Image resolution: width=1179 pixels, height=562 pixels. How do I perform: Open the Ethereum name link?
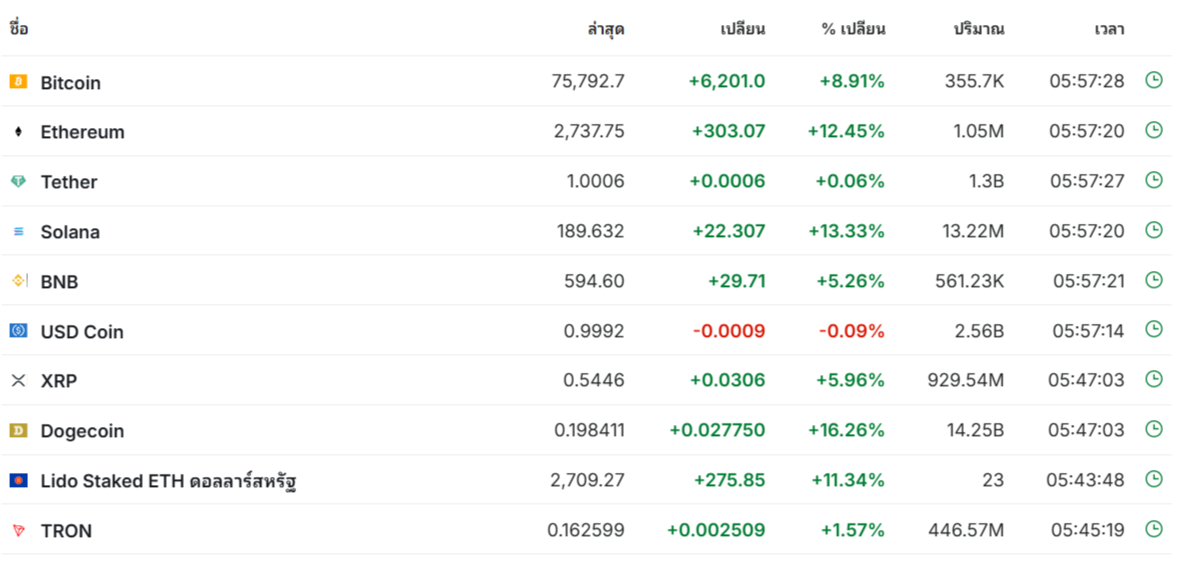click(83, 132)
